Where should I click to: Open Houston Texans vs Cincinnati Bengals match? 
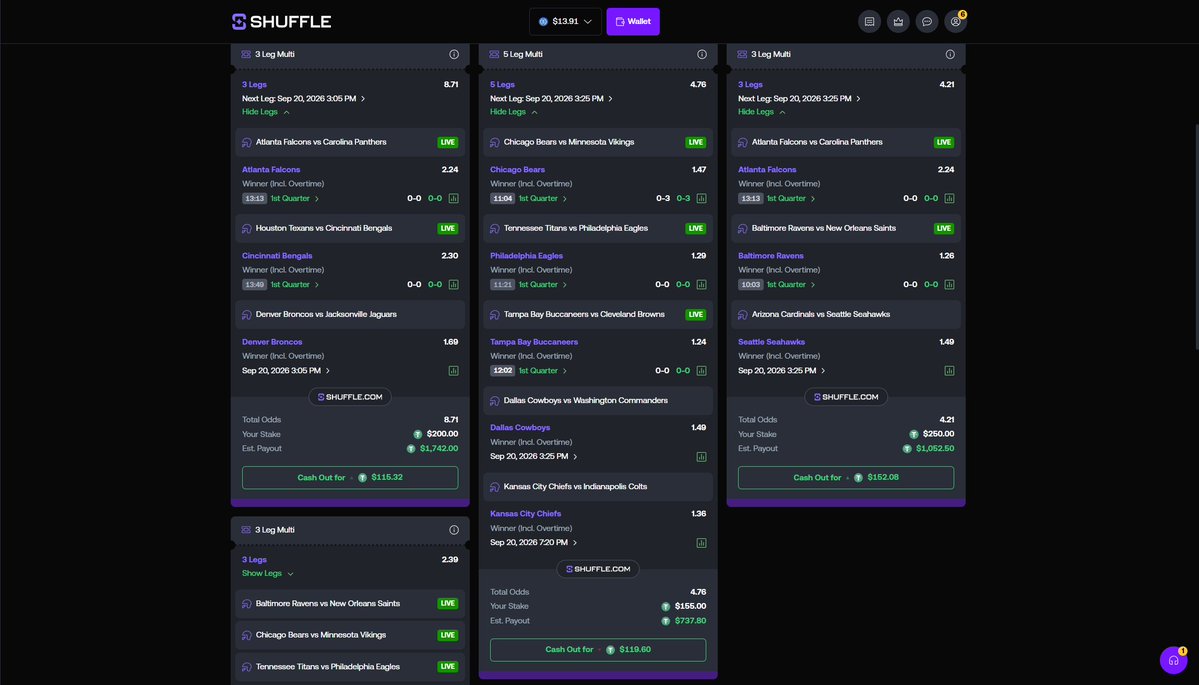tap(350, 229)
